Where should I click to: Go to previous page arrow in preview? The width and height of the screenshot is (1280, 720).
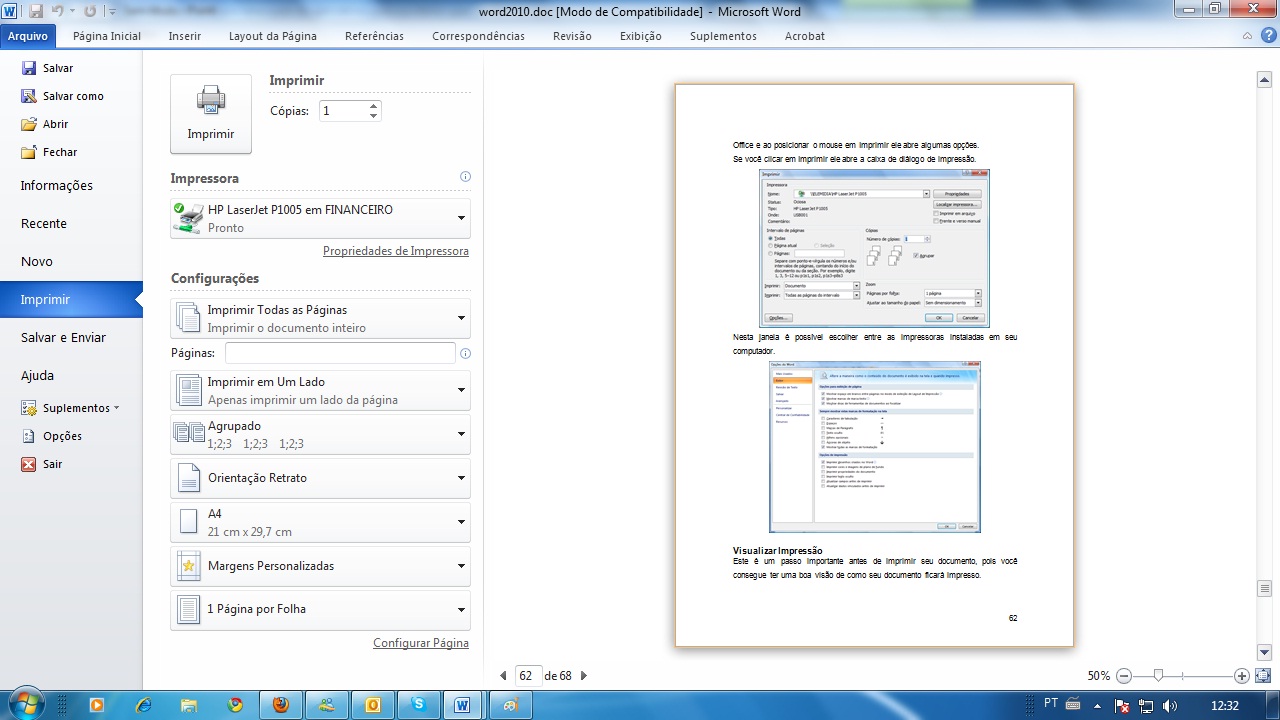tap(503, 676)
